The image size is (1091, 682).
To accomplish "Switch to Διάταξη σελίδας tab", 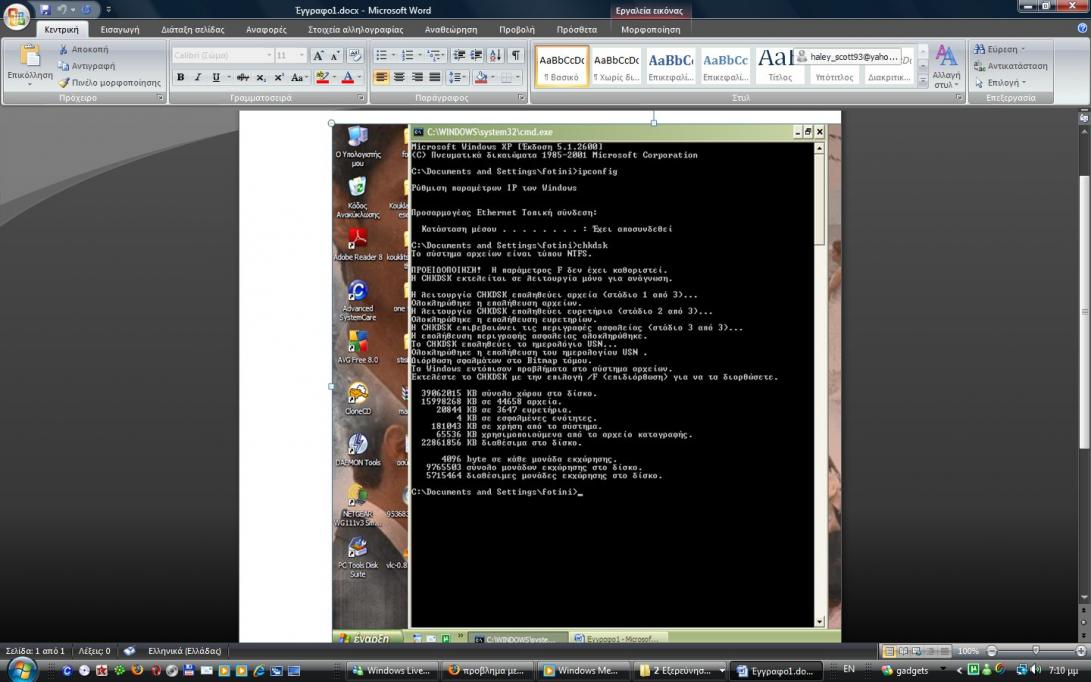I will click(x=193, y=29).
